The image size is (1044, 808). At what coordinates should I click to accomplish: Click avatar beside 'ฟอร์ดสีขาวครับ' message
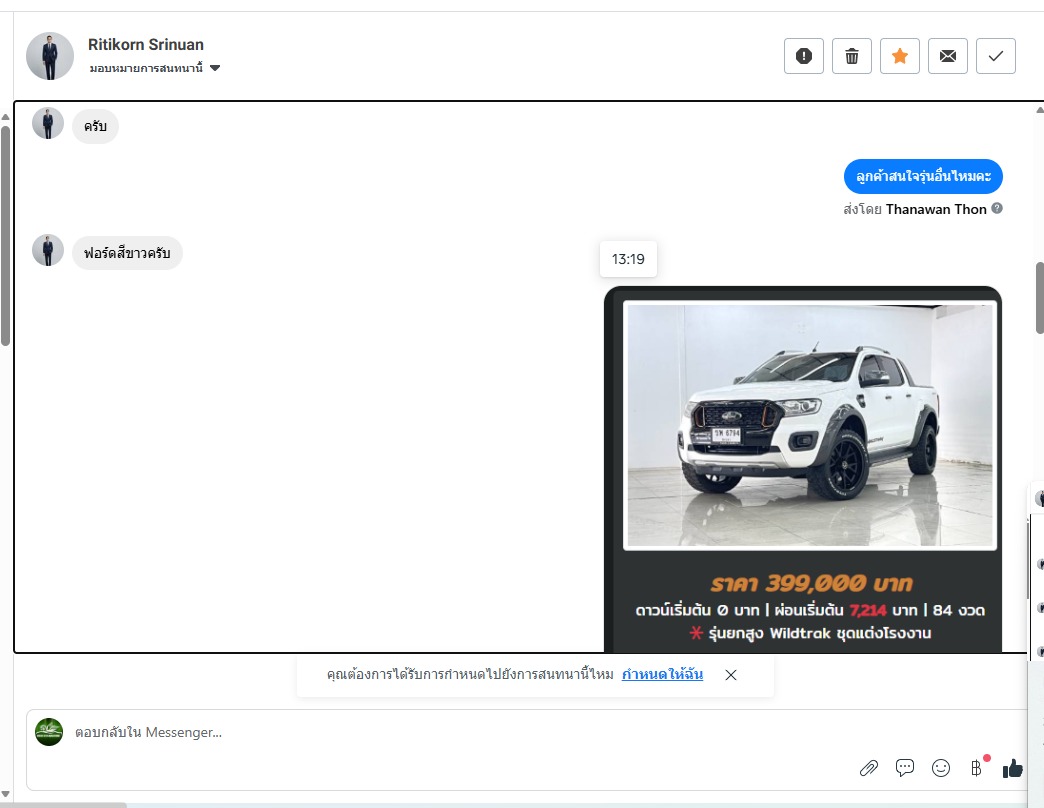pos(48,250)
